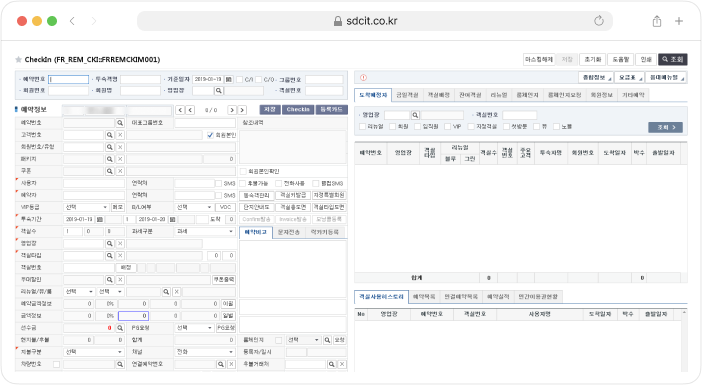Image resolution: width=702 pixels, height=385 pixels.
Task: Check SMS box on the 사용자 row
Action: click(218, 184)
